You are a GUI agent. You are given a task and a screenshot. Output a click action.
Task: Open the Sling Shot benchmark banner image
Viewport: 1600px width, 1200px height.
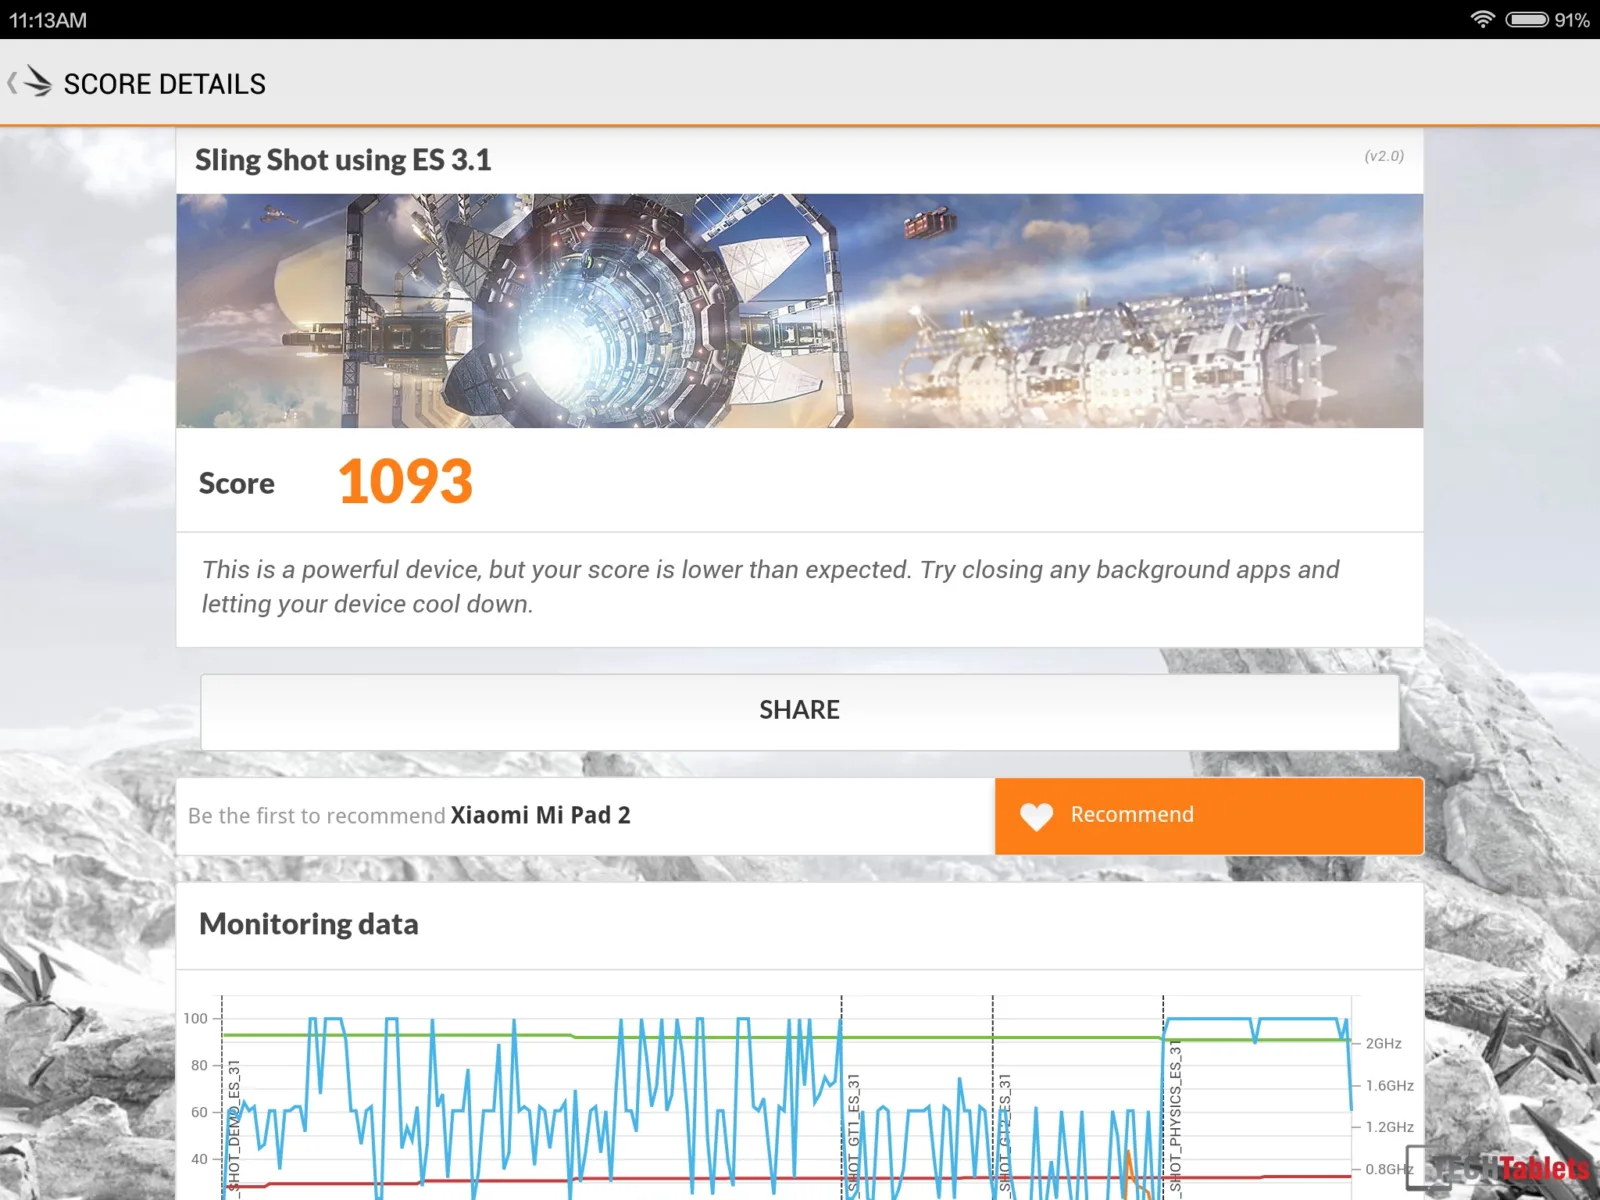point(800,311)
